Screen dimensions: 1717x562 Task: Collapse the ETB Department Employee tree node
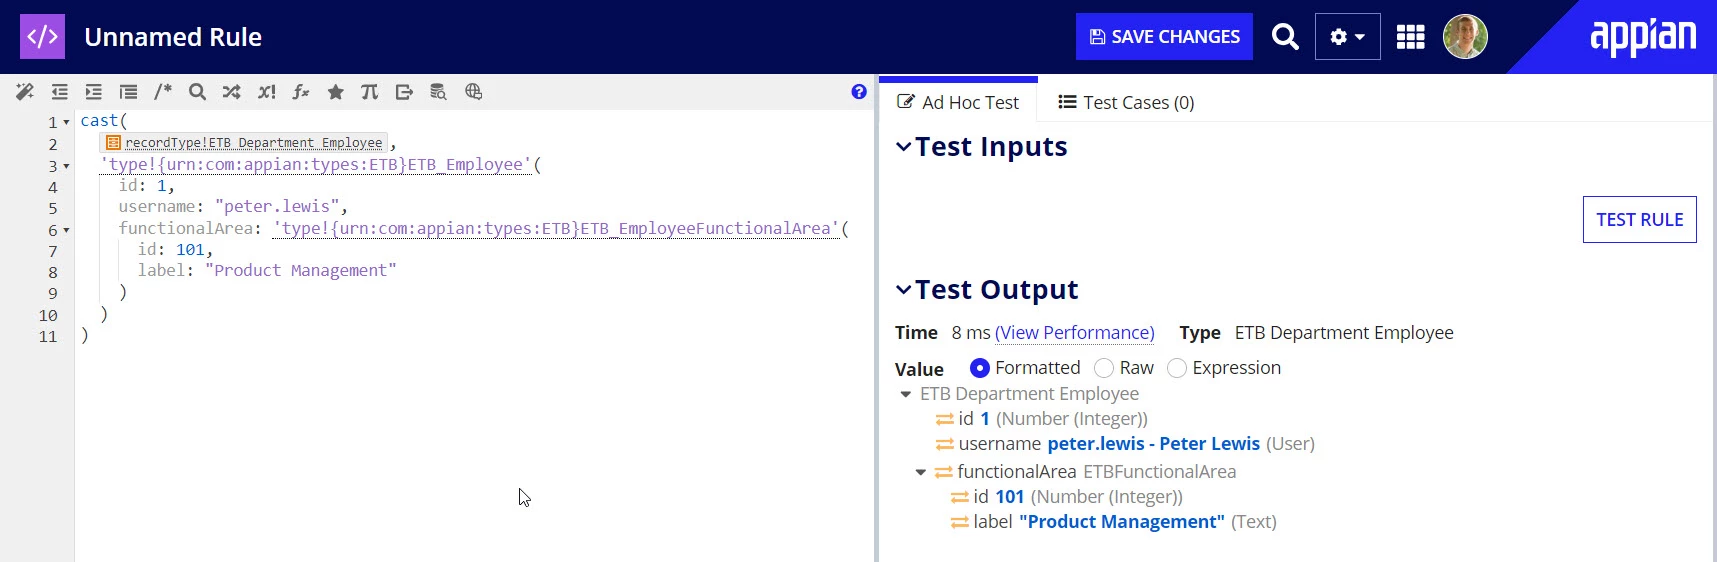906,394
